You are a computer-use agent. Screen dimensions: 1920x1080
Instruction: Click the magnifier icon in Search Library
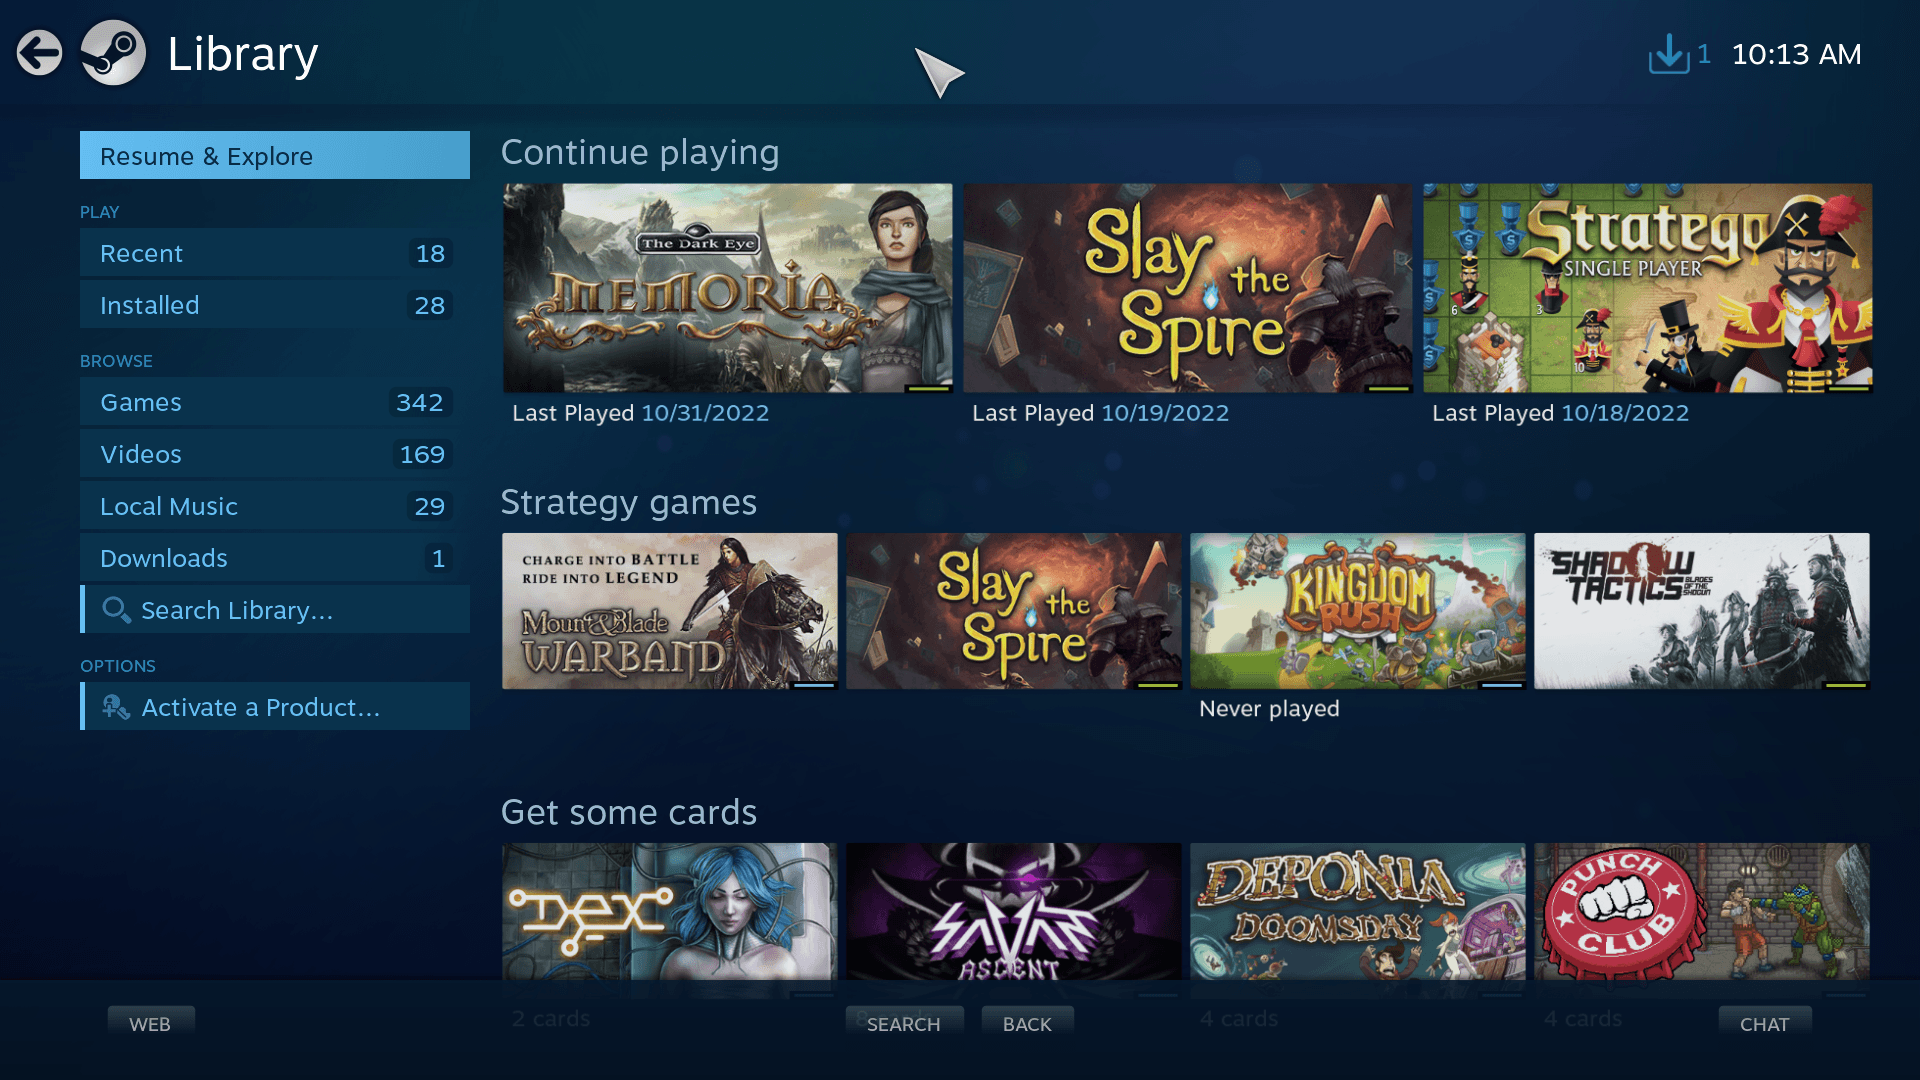pyautogui.click(x=116, y=610)
